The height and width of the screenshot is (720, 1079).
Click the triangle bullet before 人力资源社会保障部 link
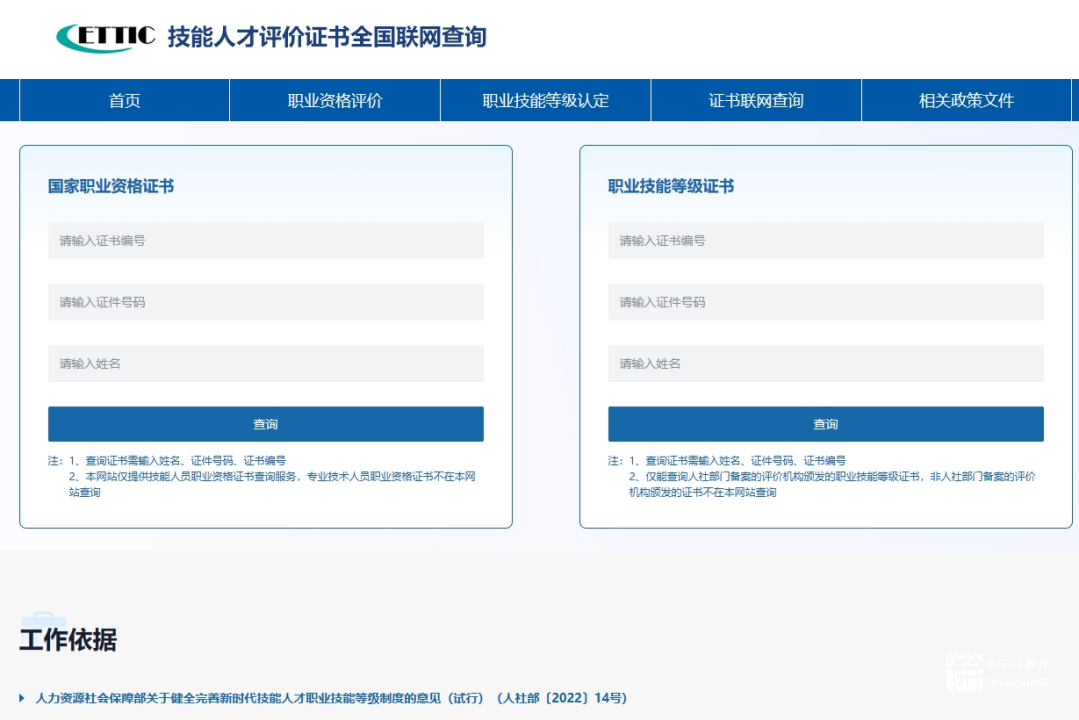(x=23, y=698)
